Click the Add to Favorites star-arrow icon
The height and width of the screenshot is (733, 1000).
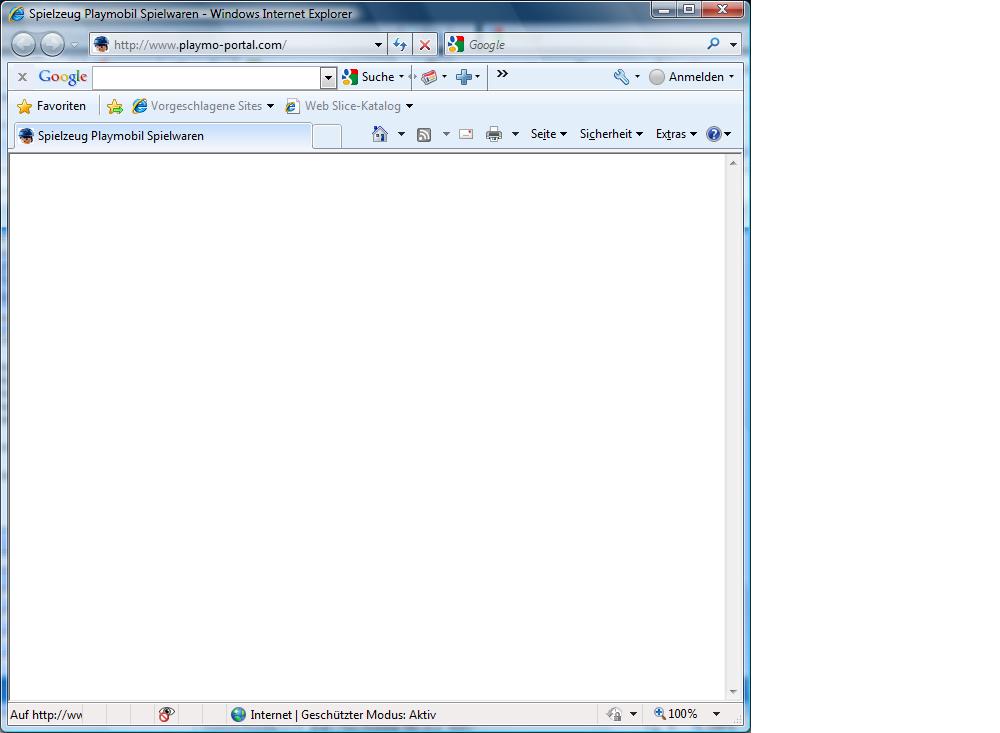point(115,106)
